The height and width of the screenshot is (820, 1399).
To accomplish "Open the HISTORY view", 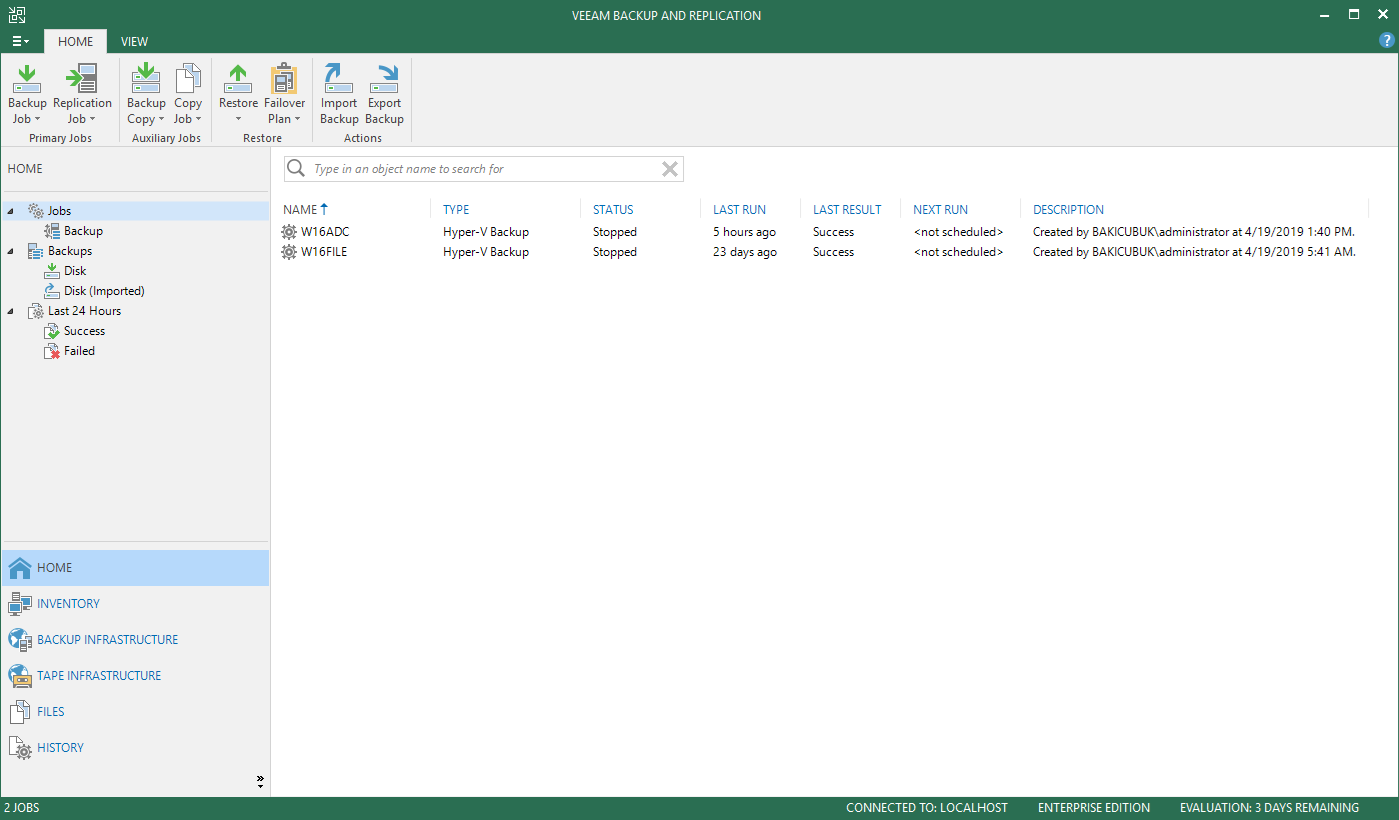I will pyautogui.click(x=60, y=748).
